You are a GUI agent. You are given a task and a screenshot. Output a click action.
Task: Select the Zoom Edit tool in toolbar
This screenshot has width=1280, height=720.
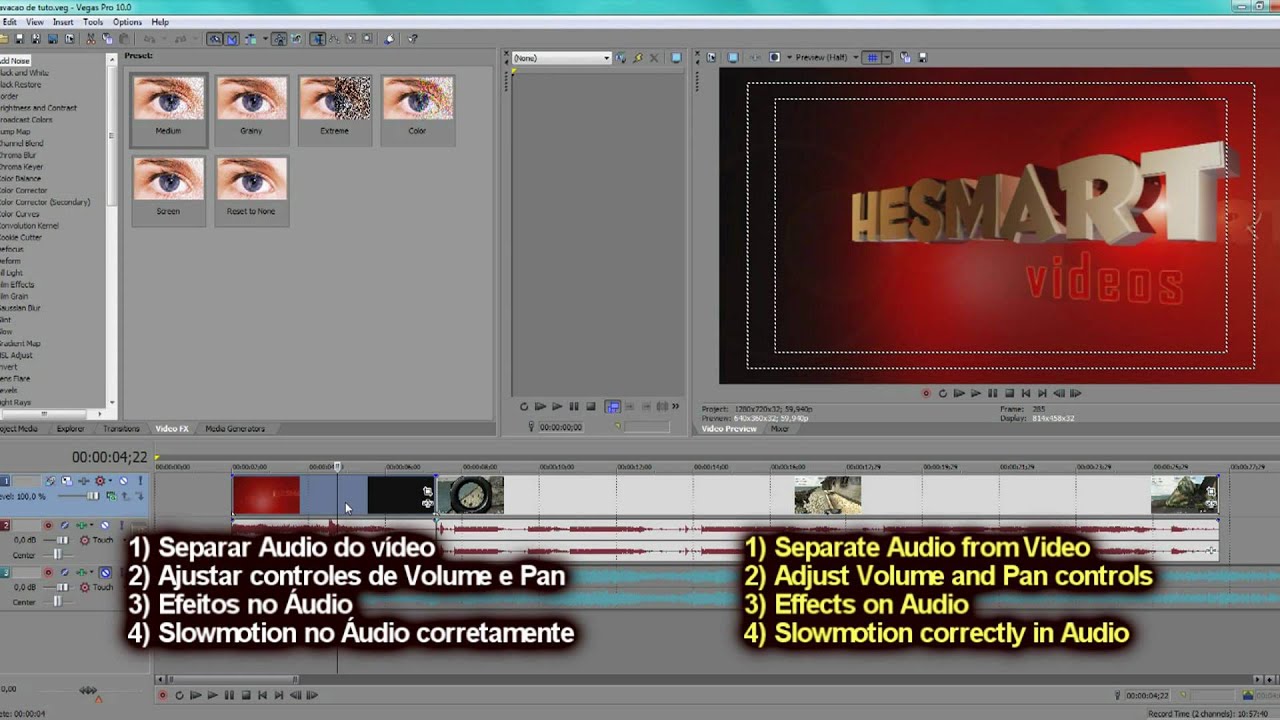367,39
